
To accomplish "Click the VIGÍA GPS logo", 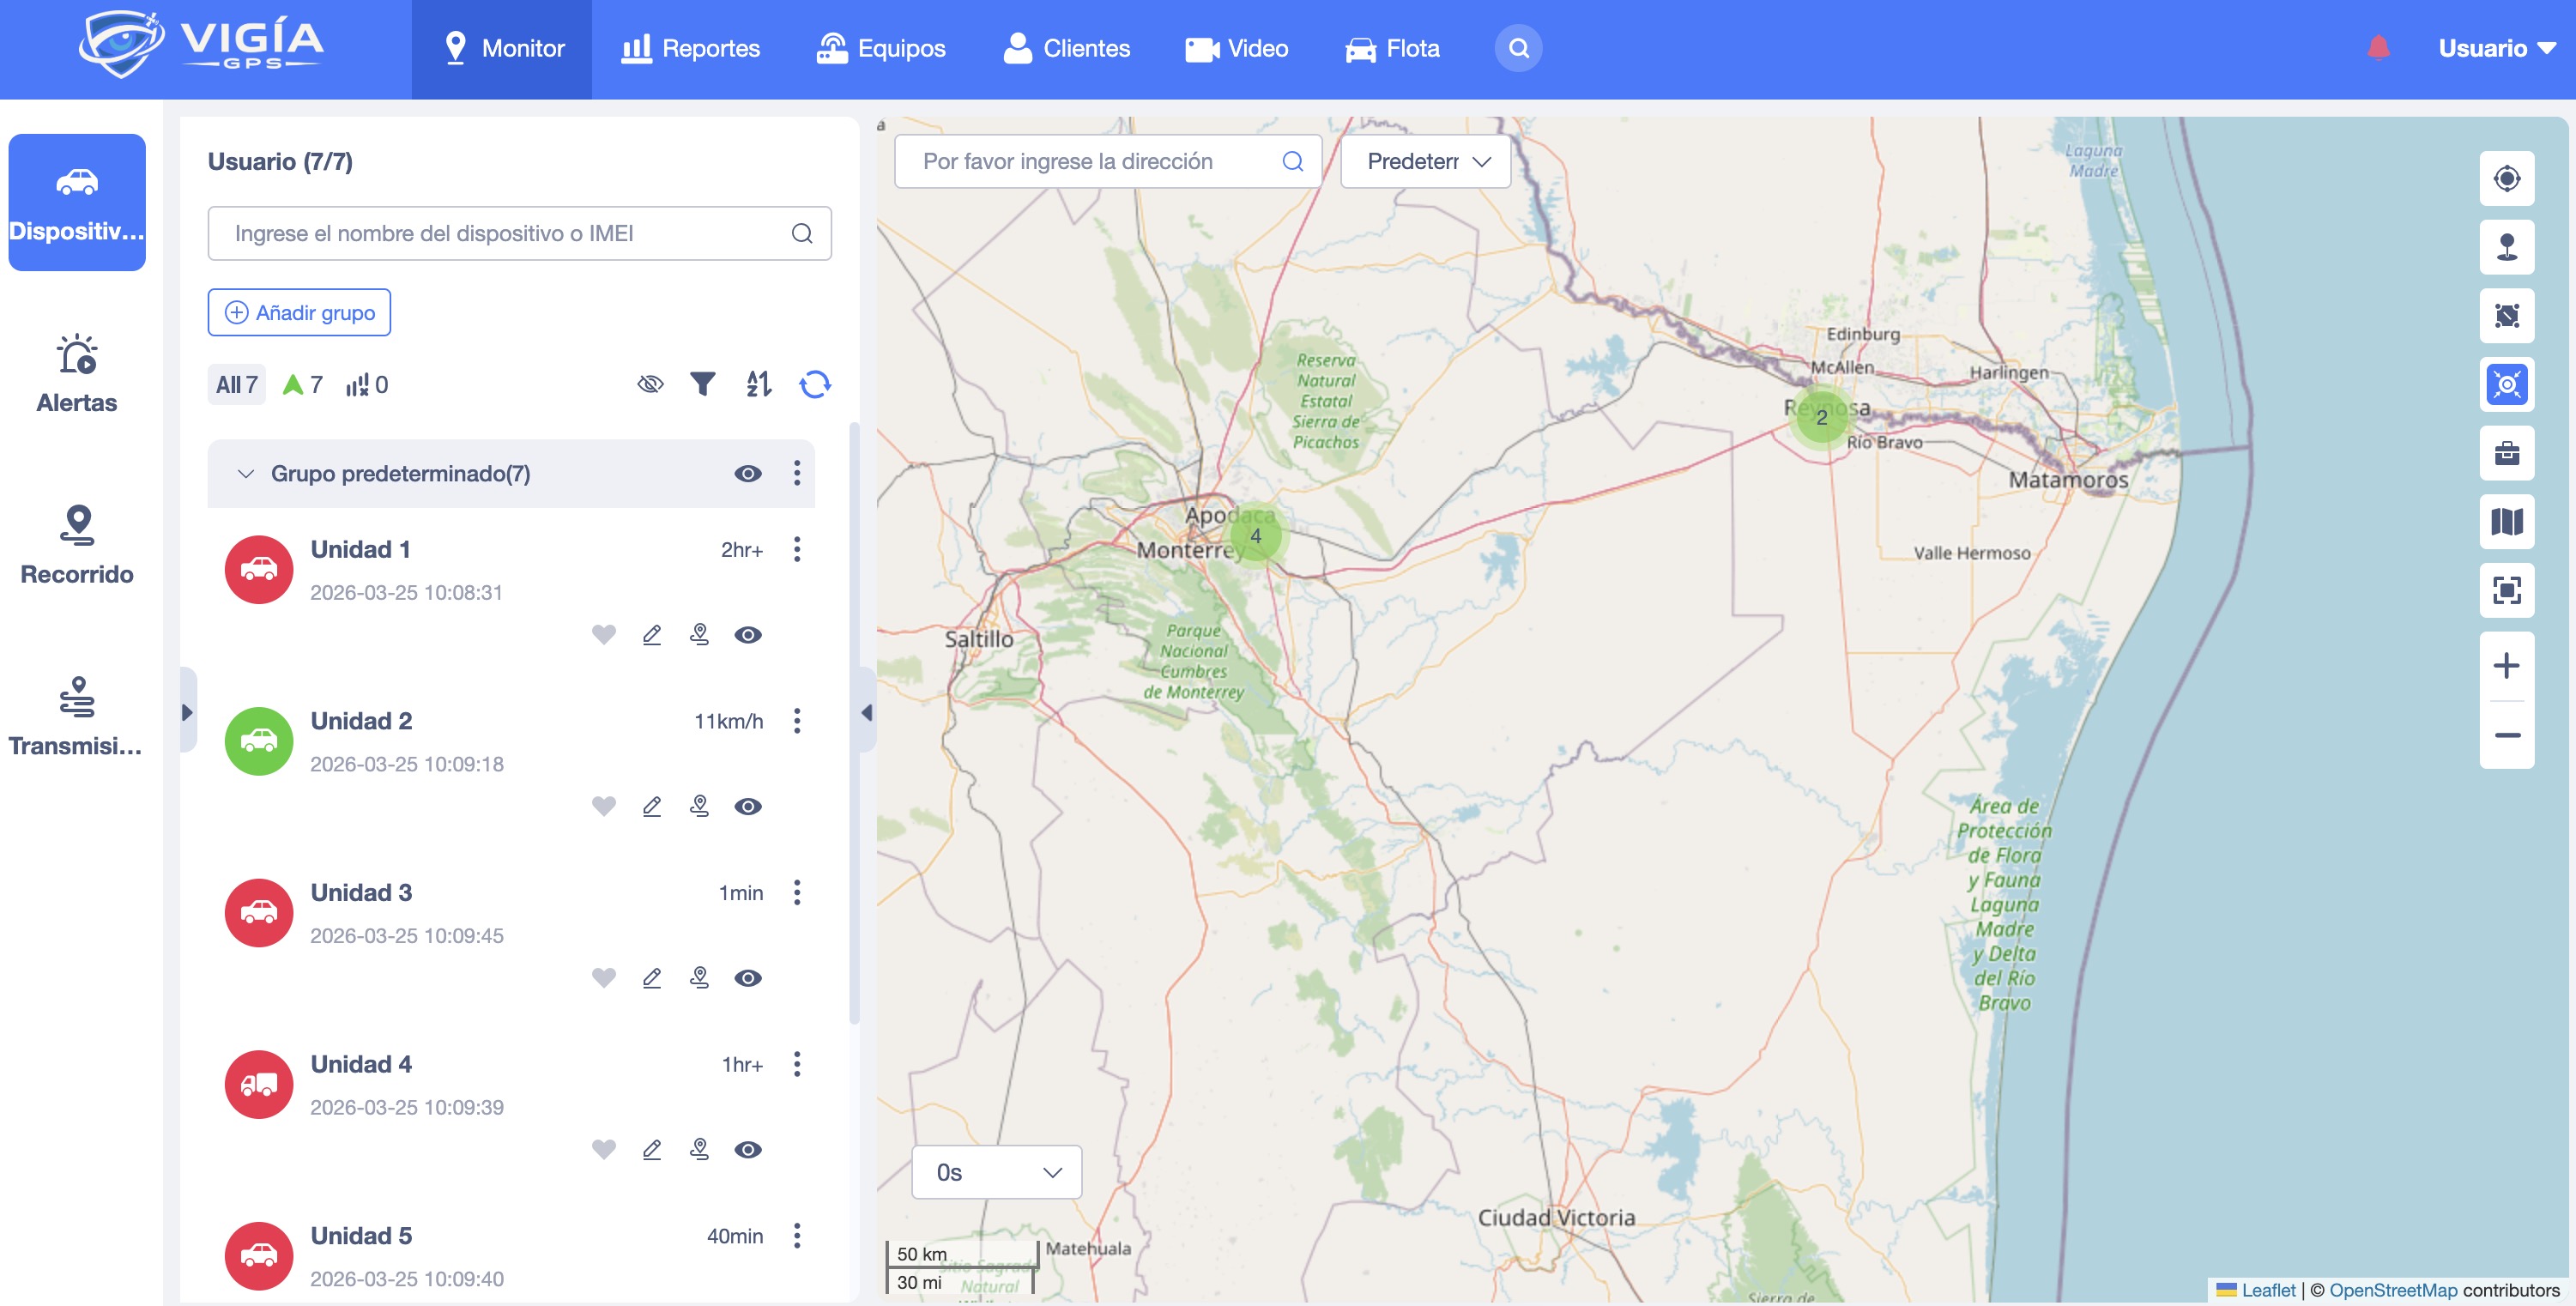I will coord(200,44).
